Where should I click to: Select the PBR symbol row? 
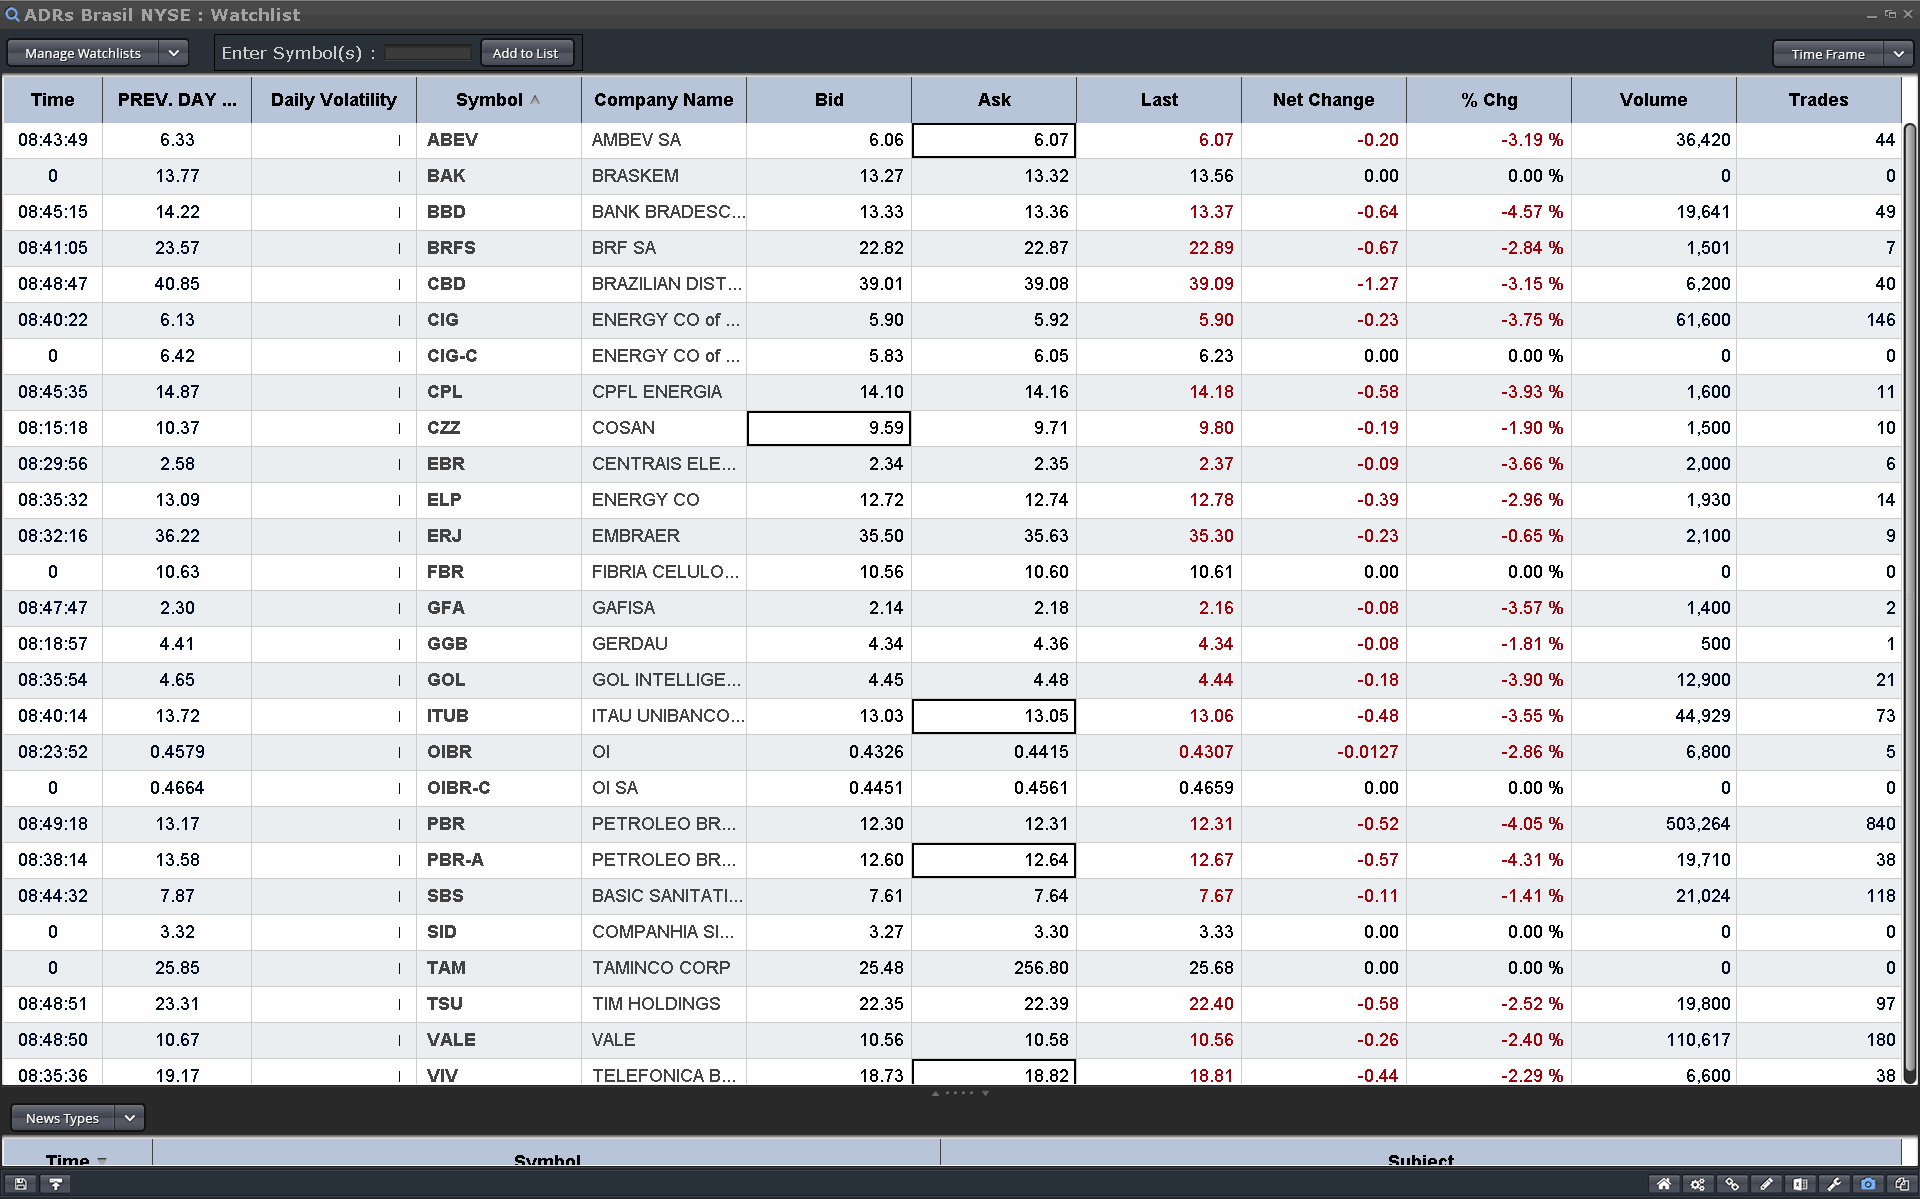(446, 824)
